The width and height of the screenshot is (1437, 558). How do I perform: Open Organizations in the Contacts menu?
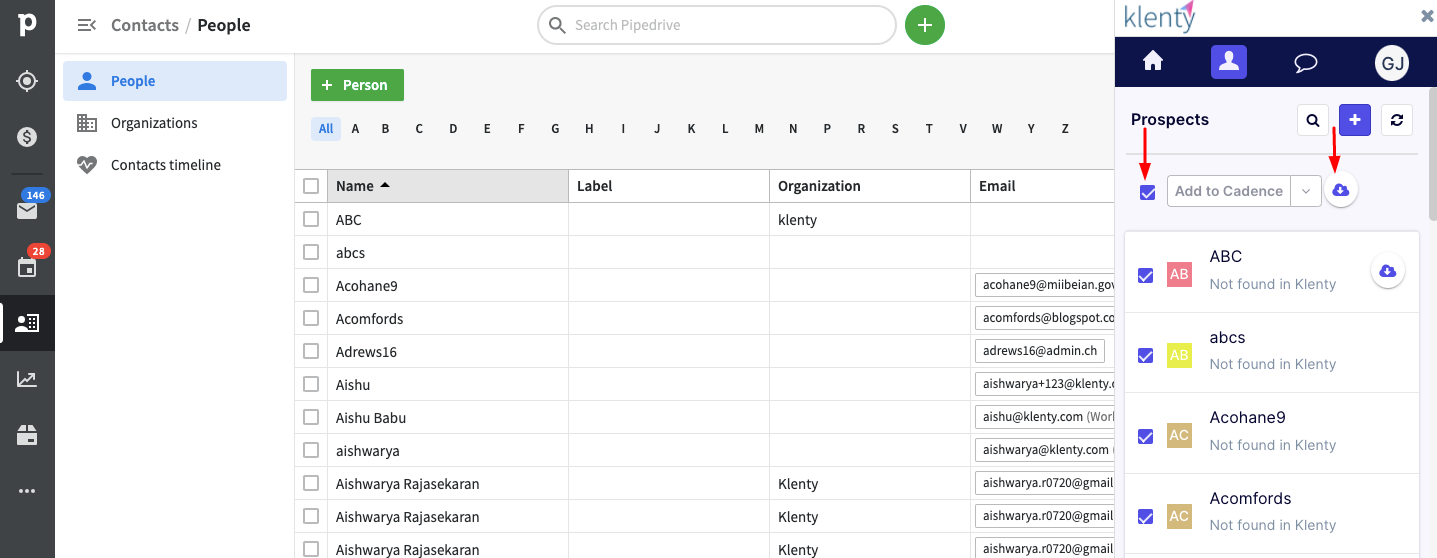point(154,123)
